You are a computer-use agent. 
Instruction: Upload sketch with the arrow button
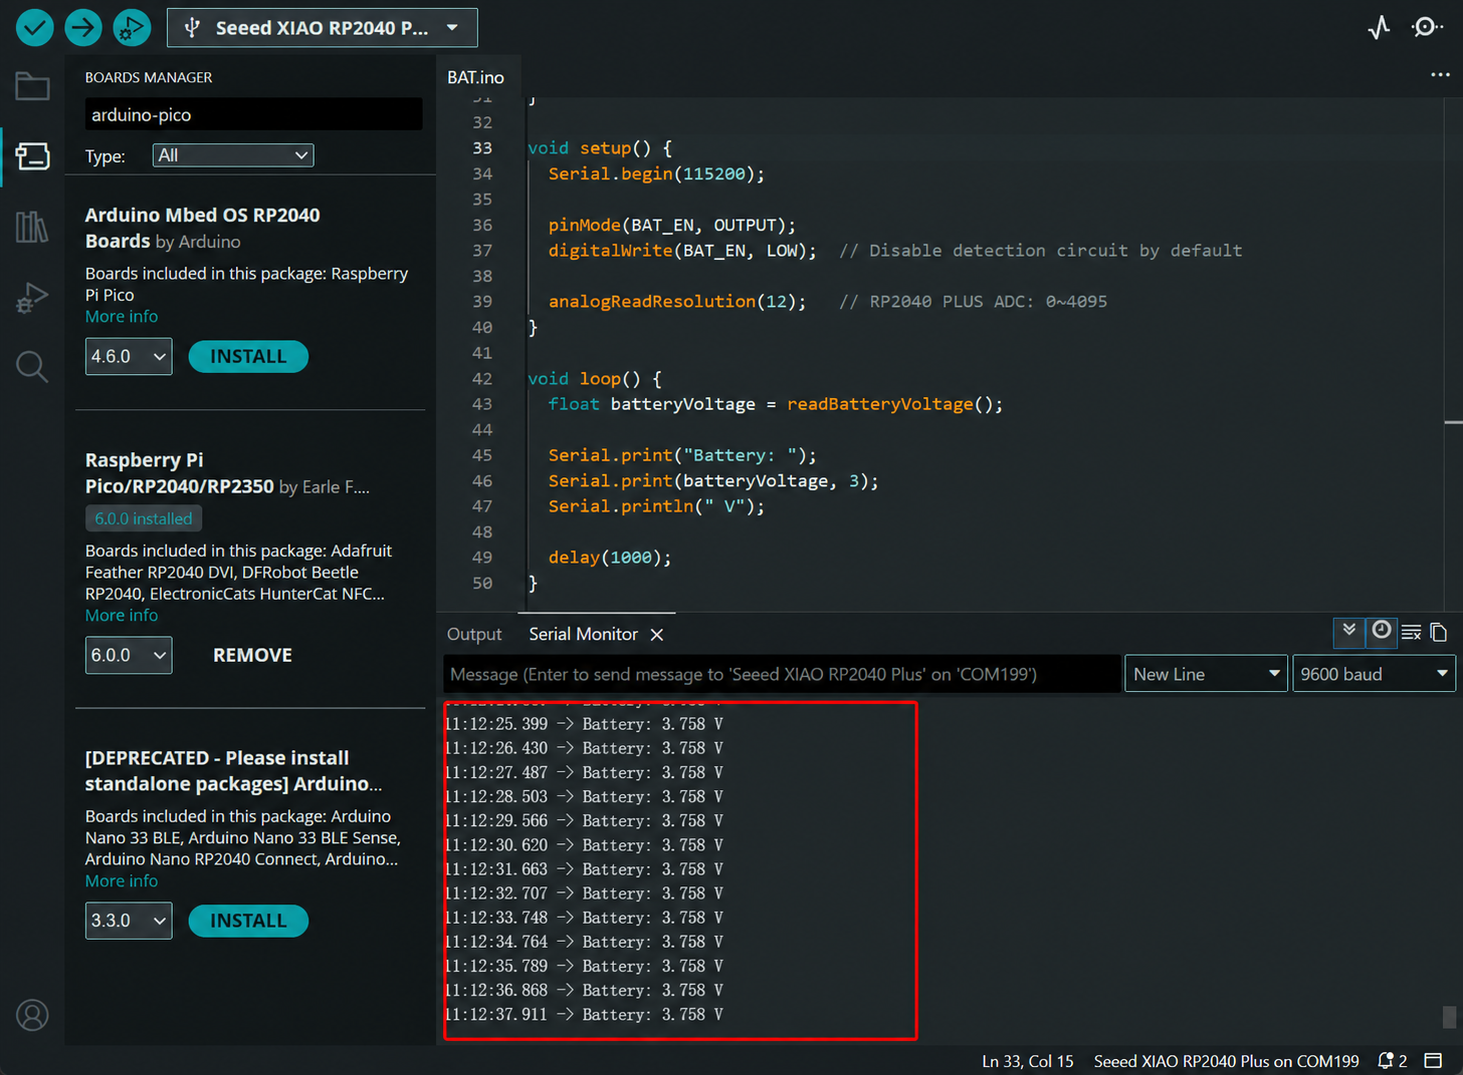pyautogui.click(x=84, y=27)
